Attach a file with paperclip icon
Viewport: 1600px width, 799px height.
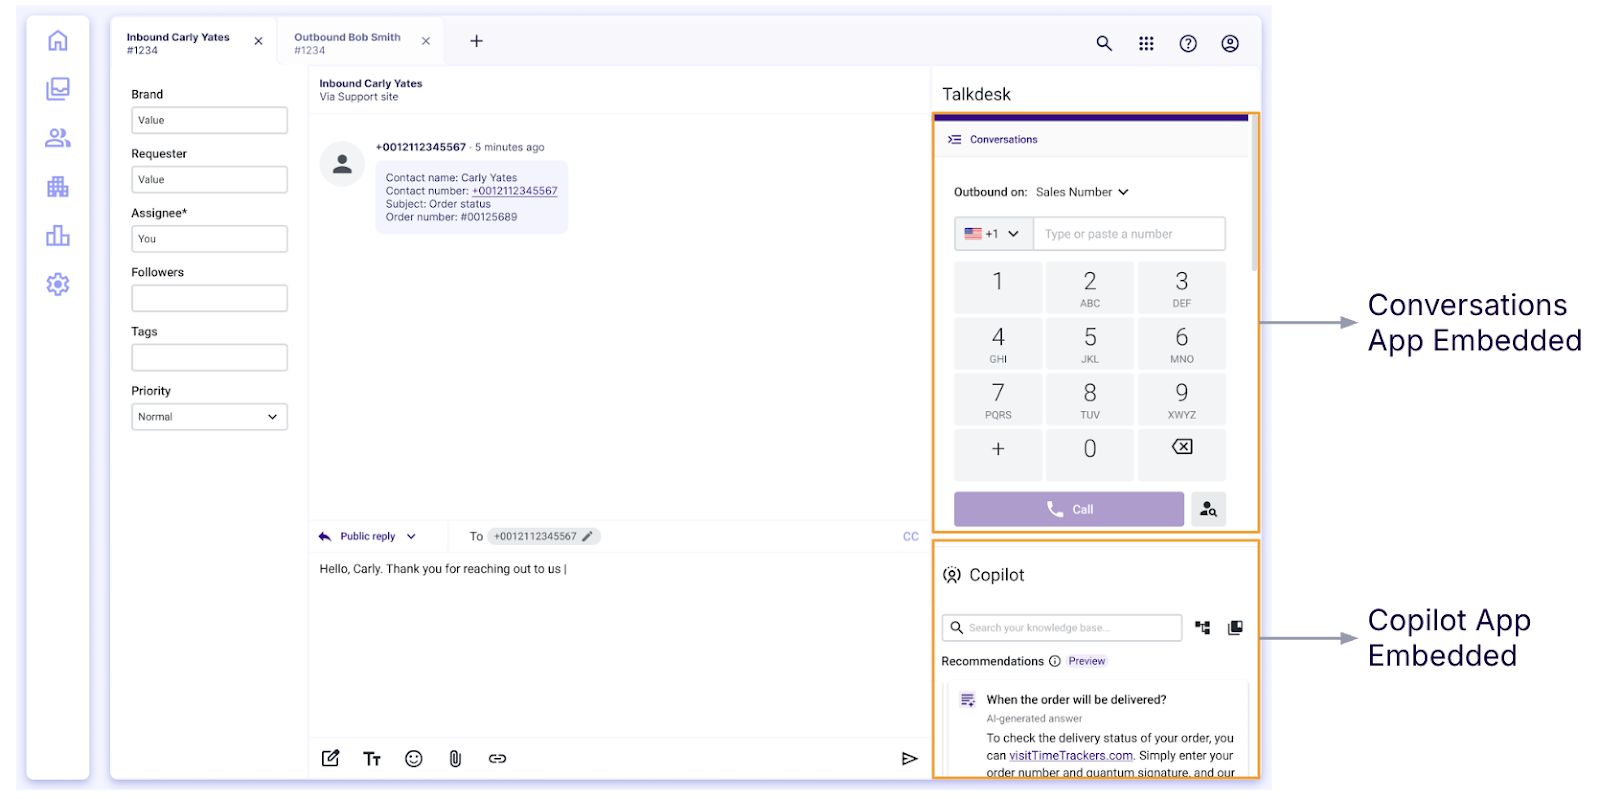pos(455,759)
